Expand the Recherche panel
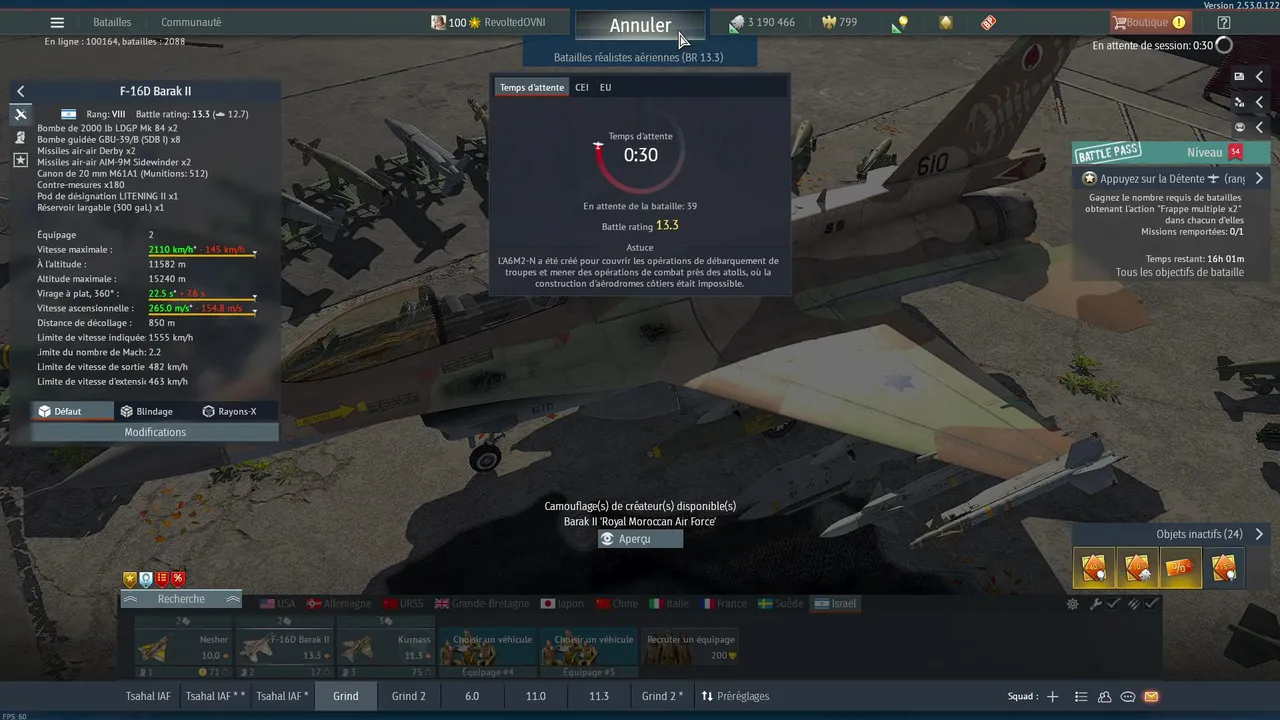 tap(181, 599)
